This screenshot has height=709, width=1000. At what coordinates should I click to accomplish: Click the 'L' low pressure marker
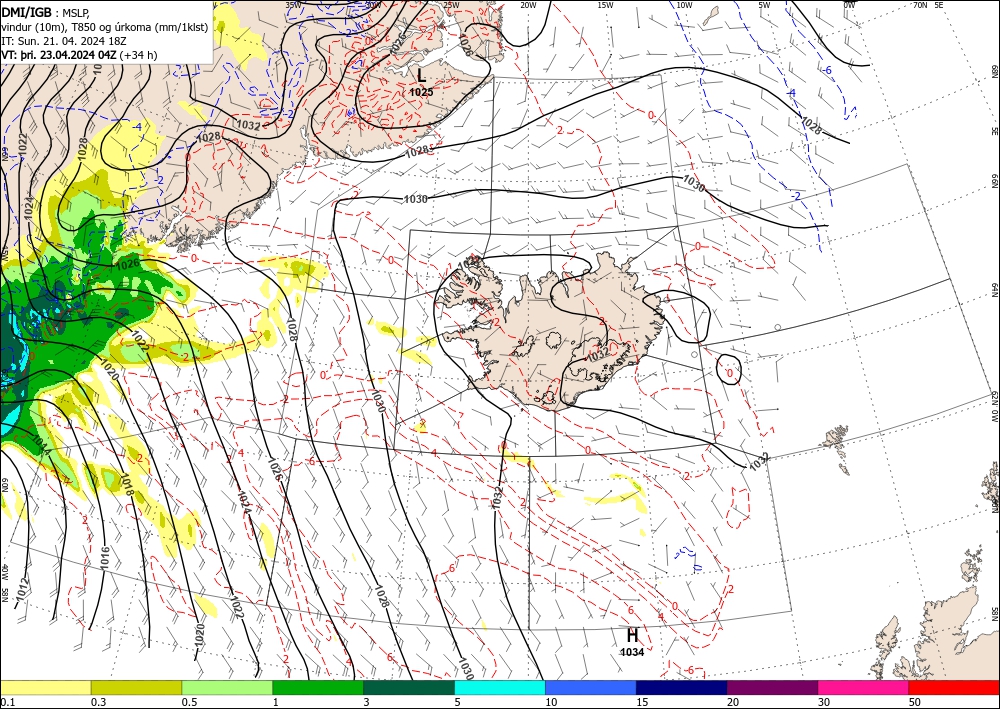point(422,76)
